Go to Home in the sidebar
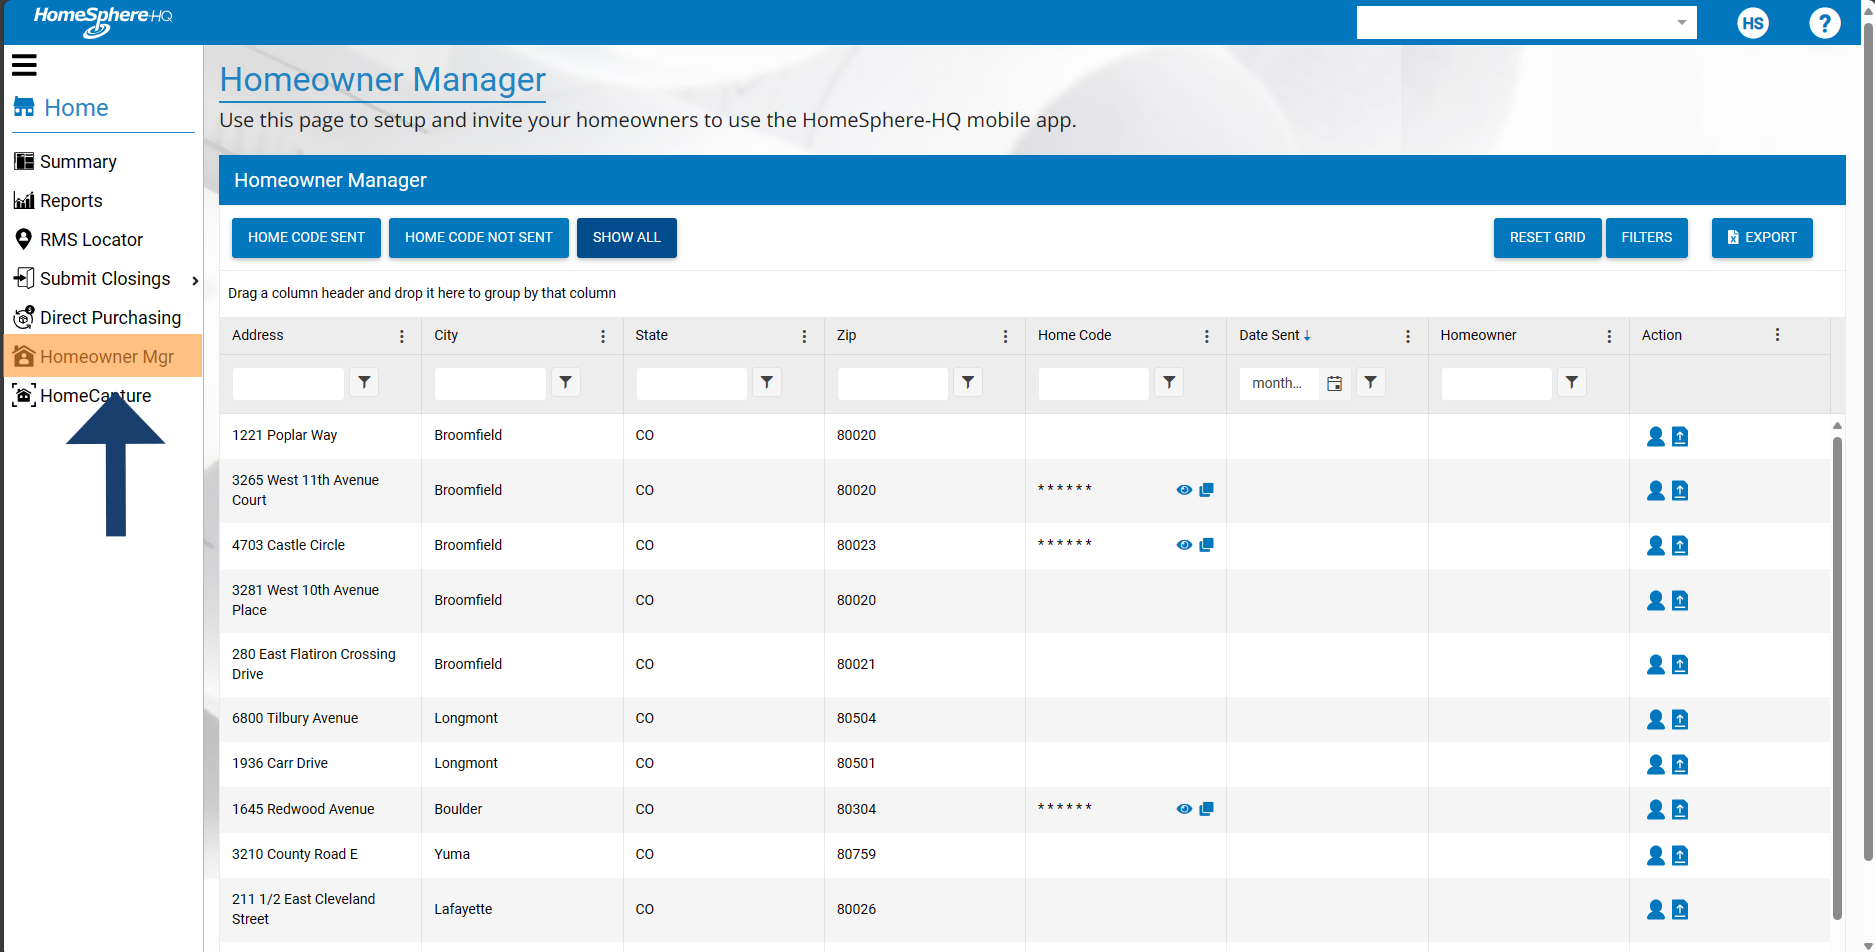Viewport: 1875px width, 952px height. pos(61,107)
